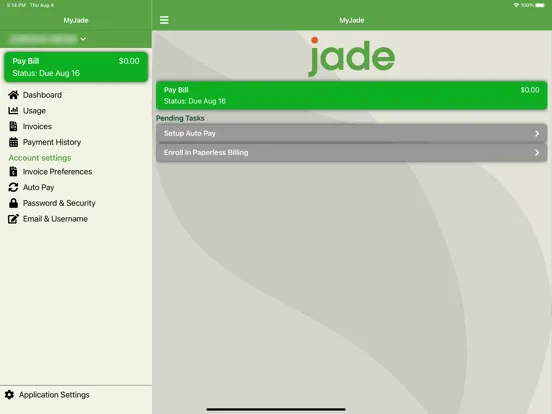Tap the main Pay Bill banner
The height and width of the screenshot is (414, 552).
click(x=351, y=95)
